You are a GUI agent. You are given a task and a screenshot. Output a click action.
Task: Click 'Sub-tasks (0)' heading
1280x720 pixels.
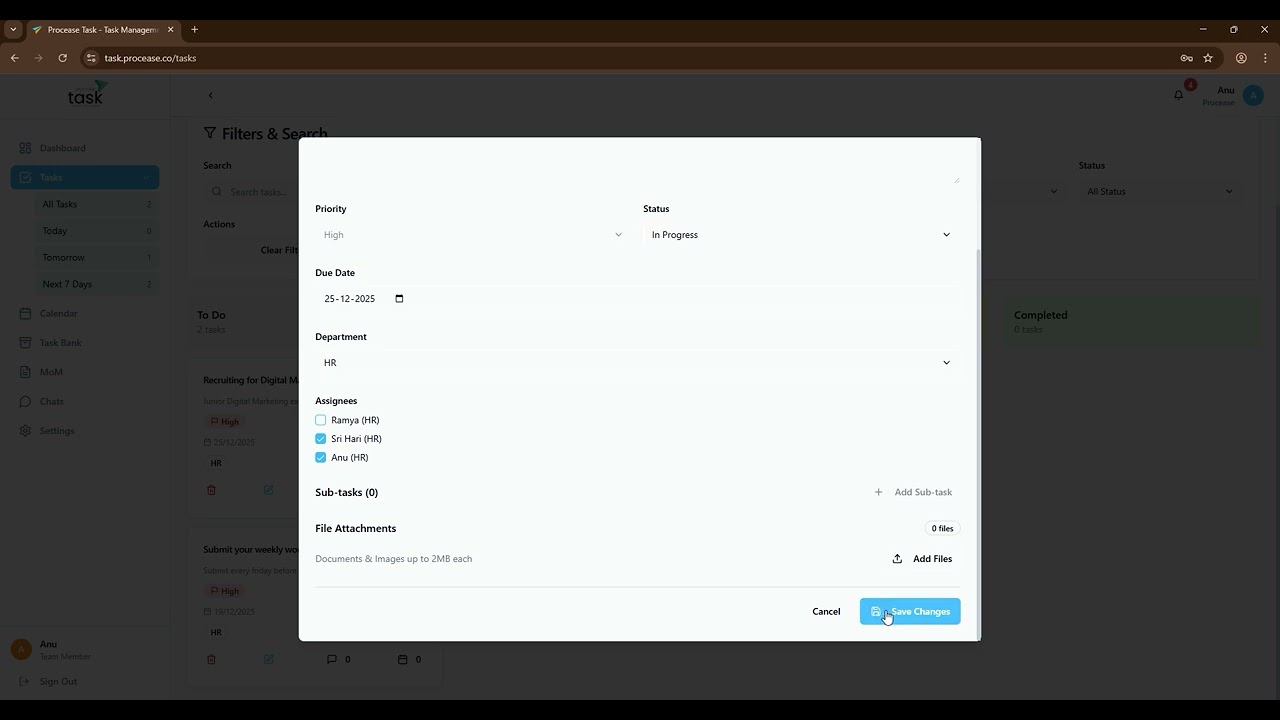coord(346,492)
